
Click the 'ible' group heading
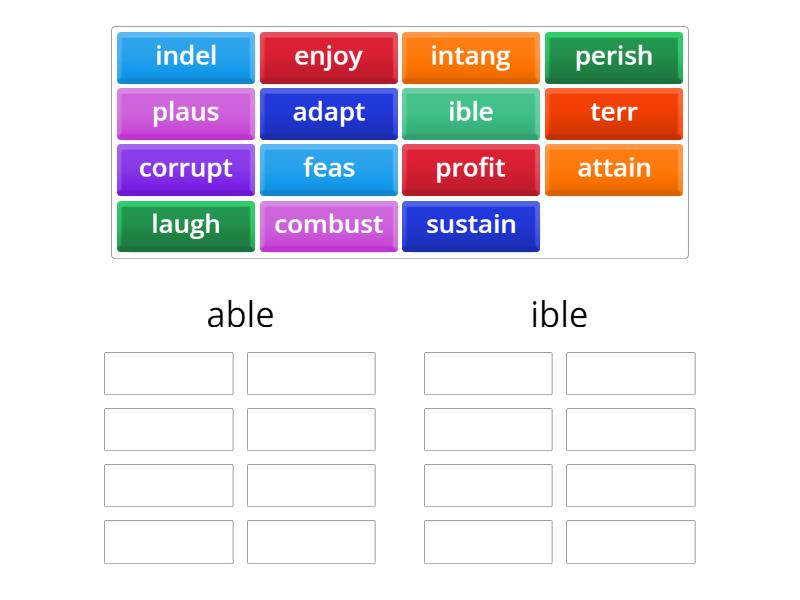tap(560, 315)
